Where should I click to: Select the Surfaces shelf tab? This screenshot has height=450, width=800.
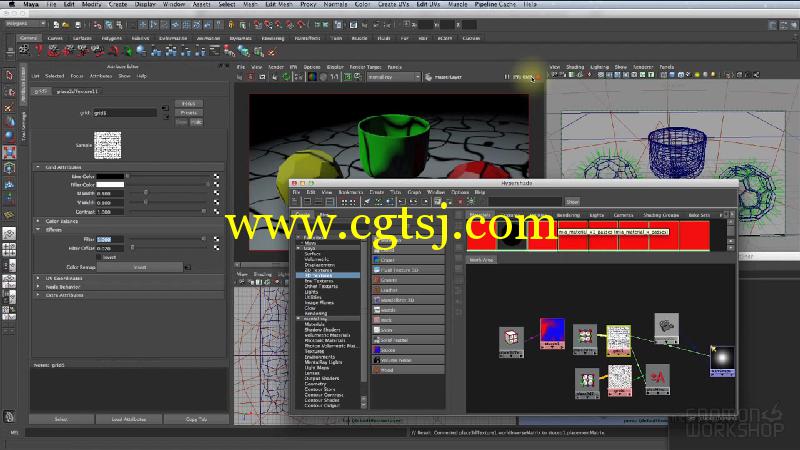(x=82, y=38)
